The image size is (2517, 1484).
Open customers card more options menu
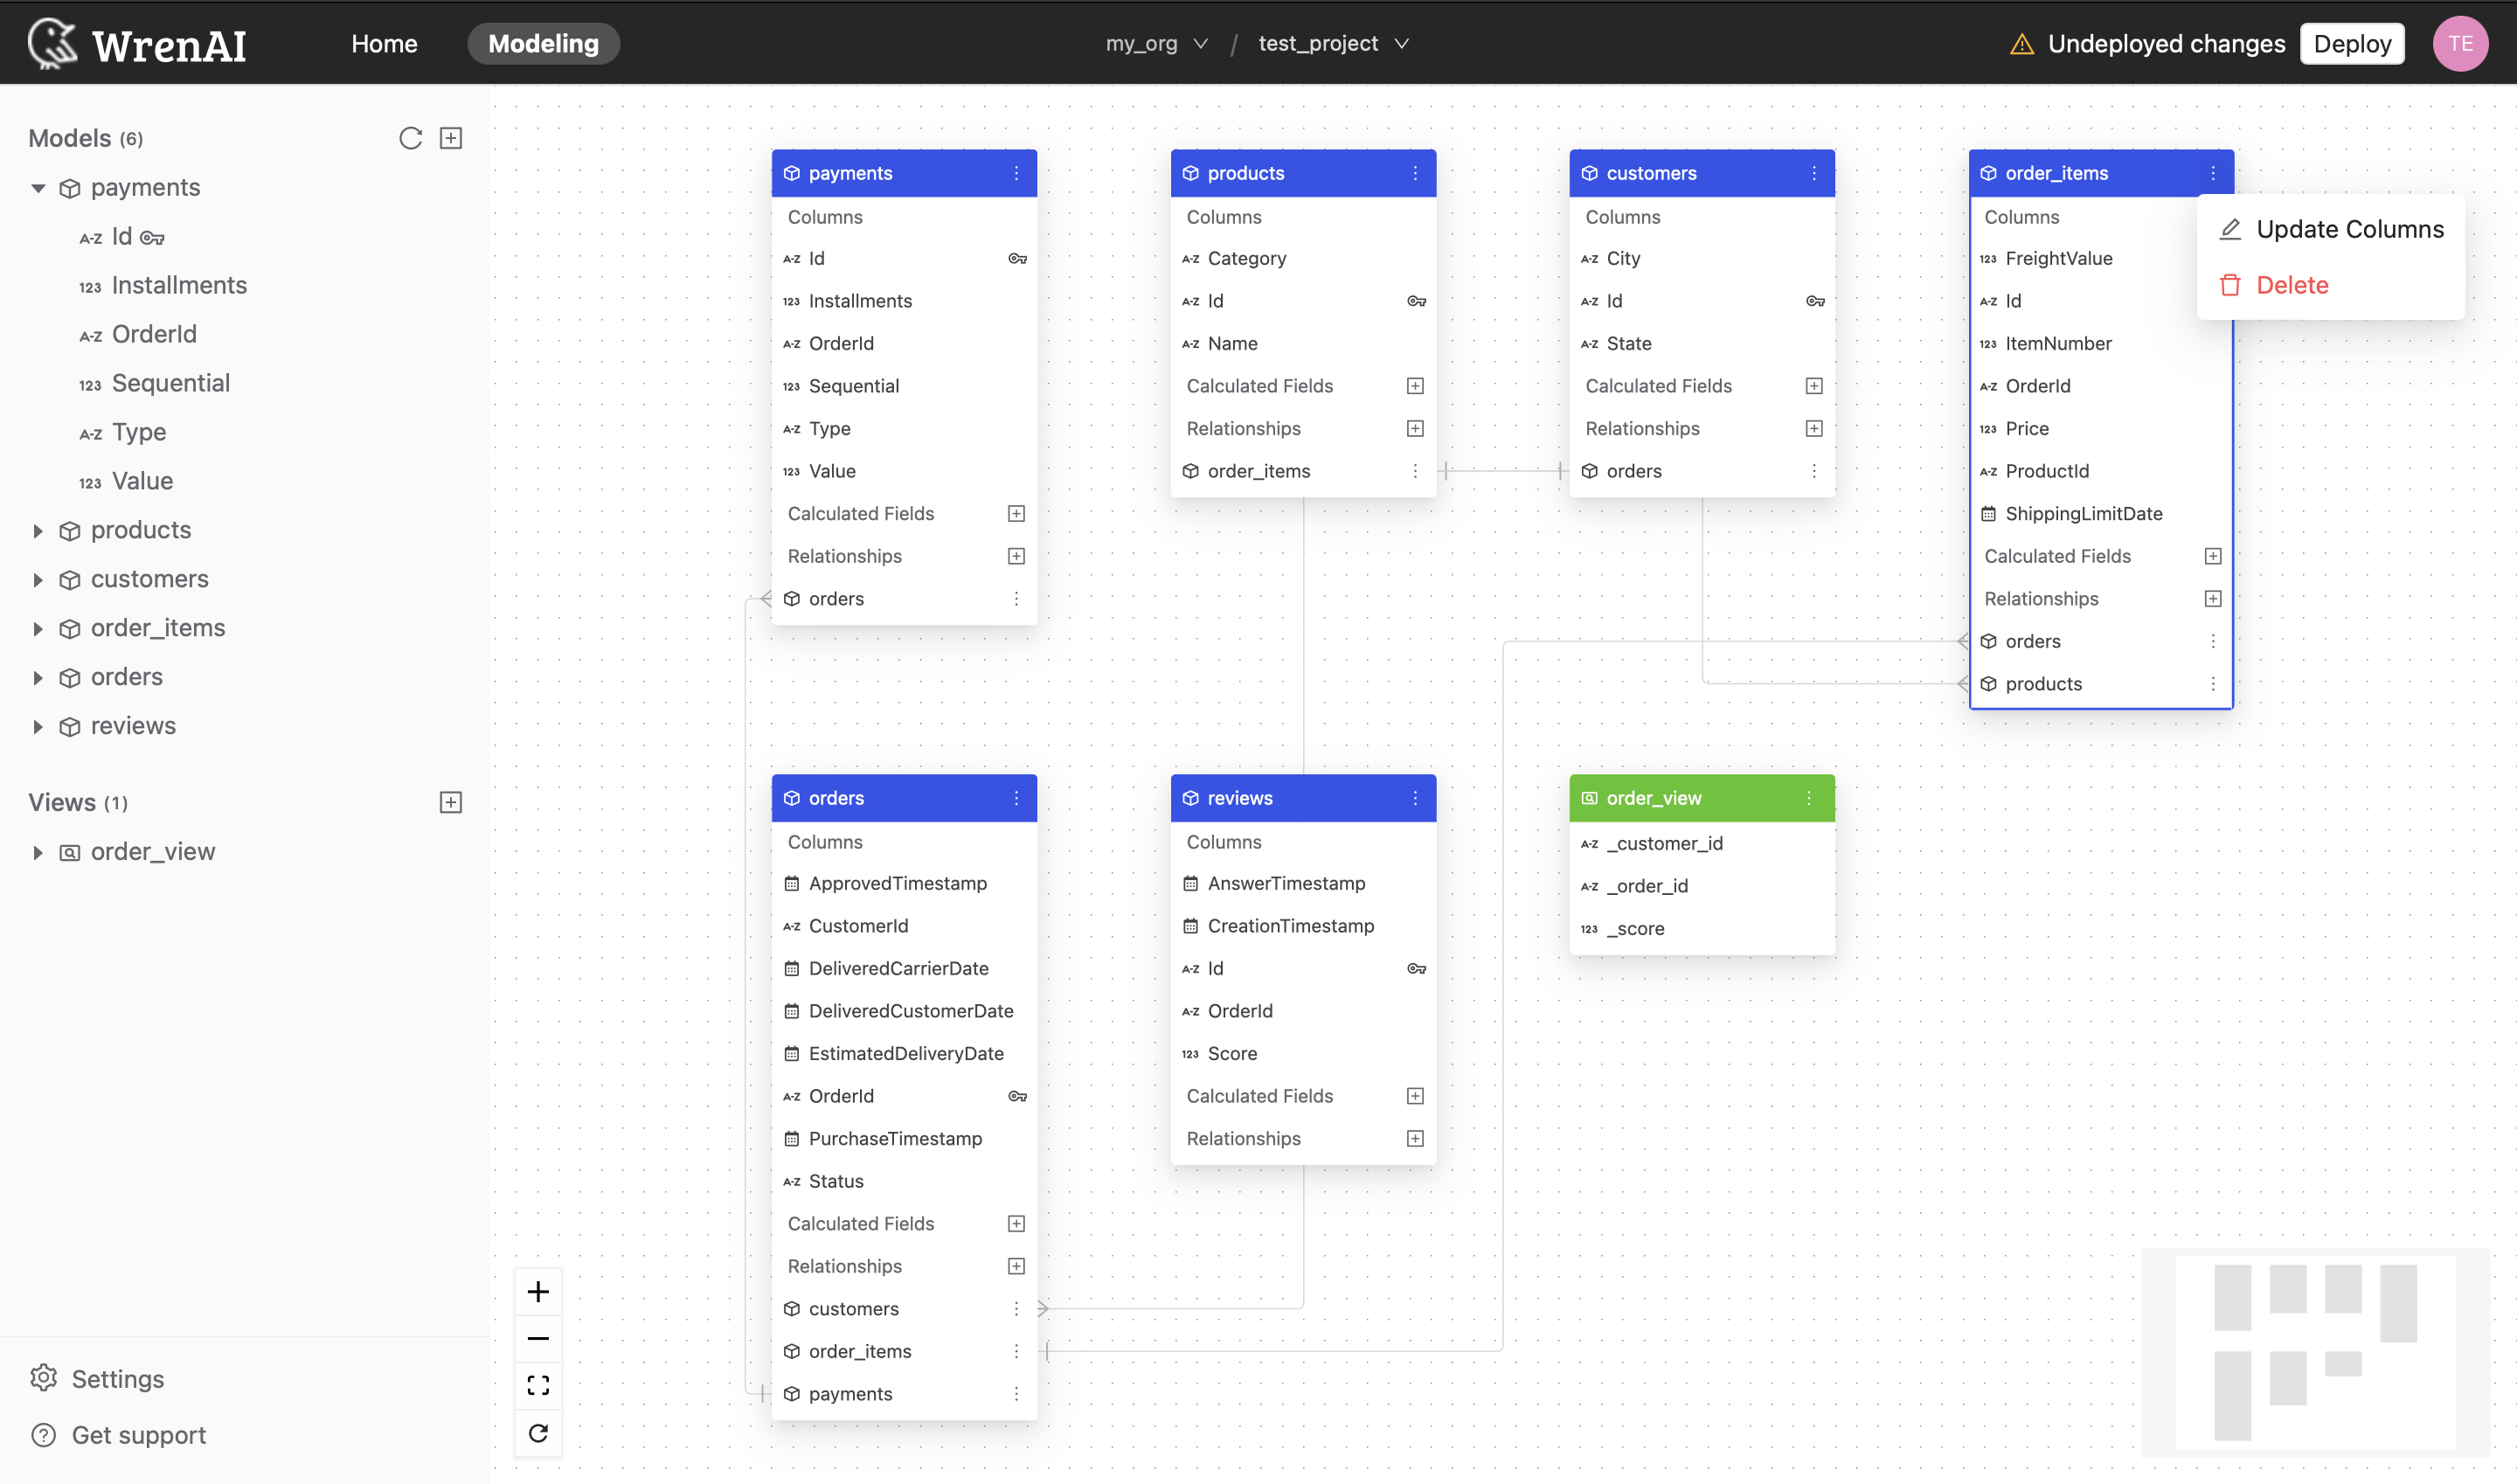click(x=1814, y=173)
